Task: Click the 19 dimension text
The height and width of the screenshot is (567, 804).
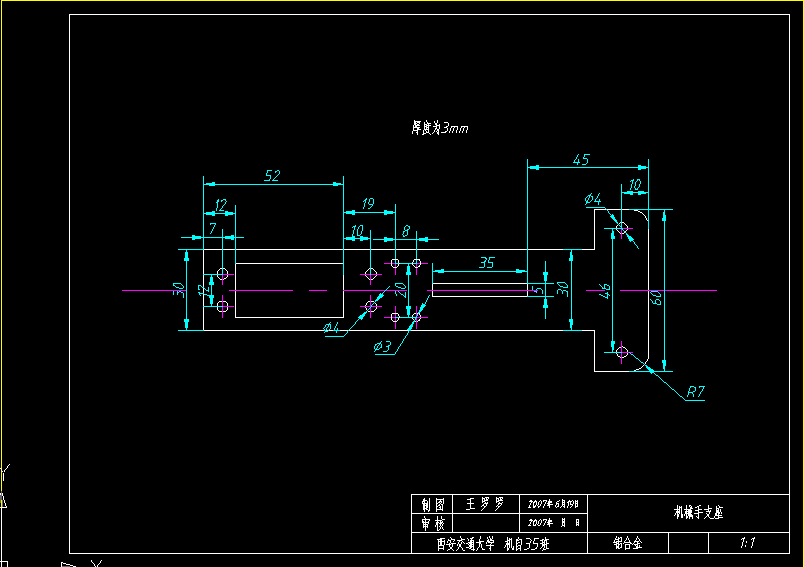Action: click(368, 204)
